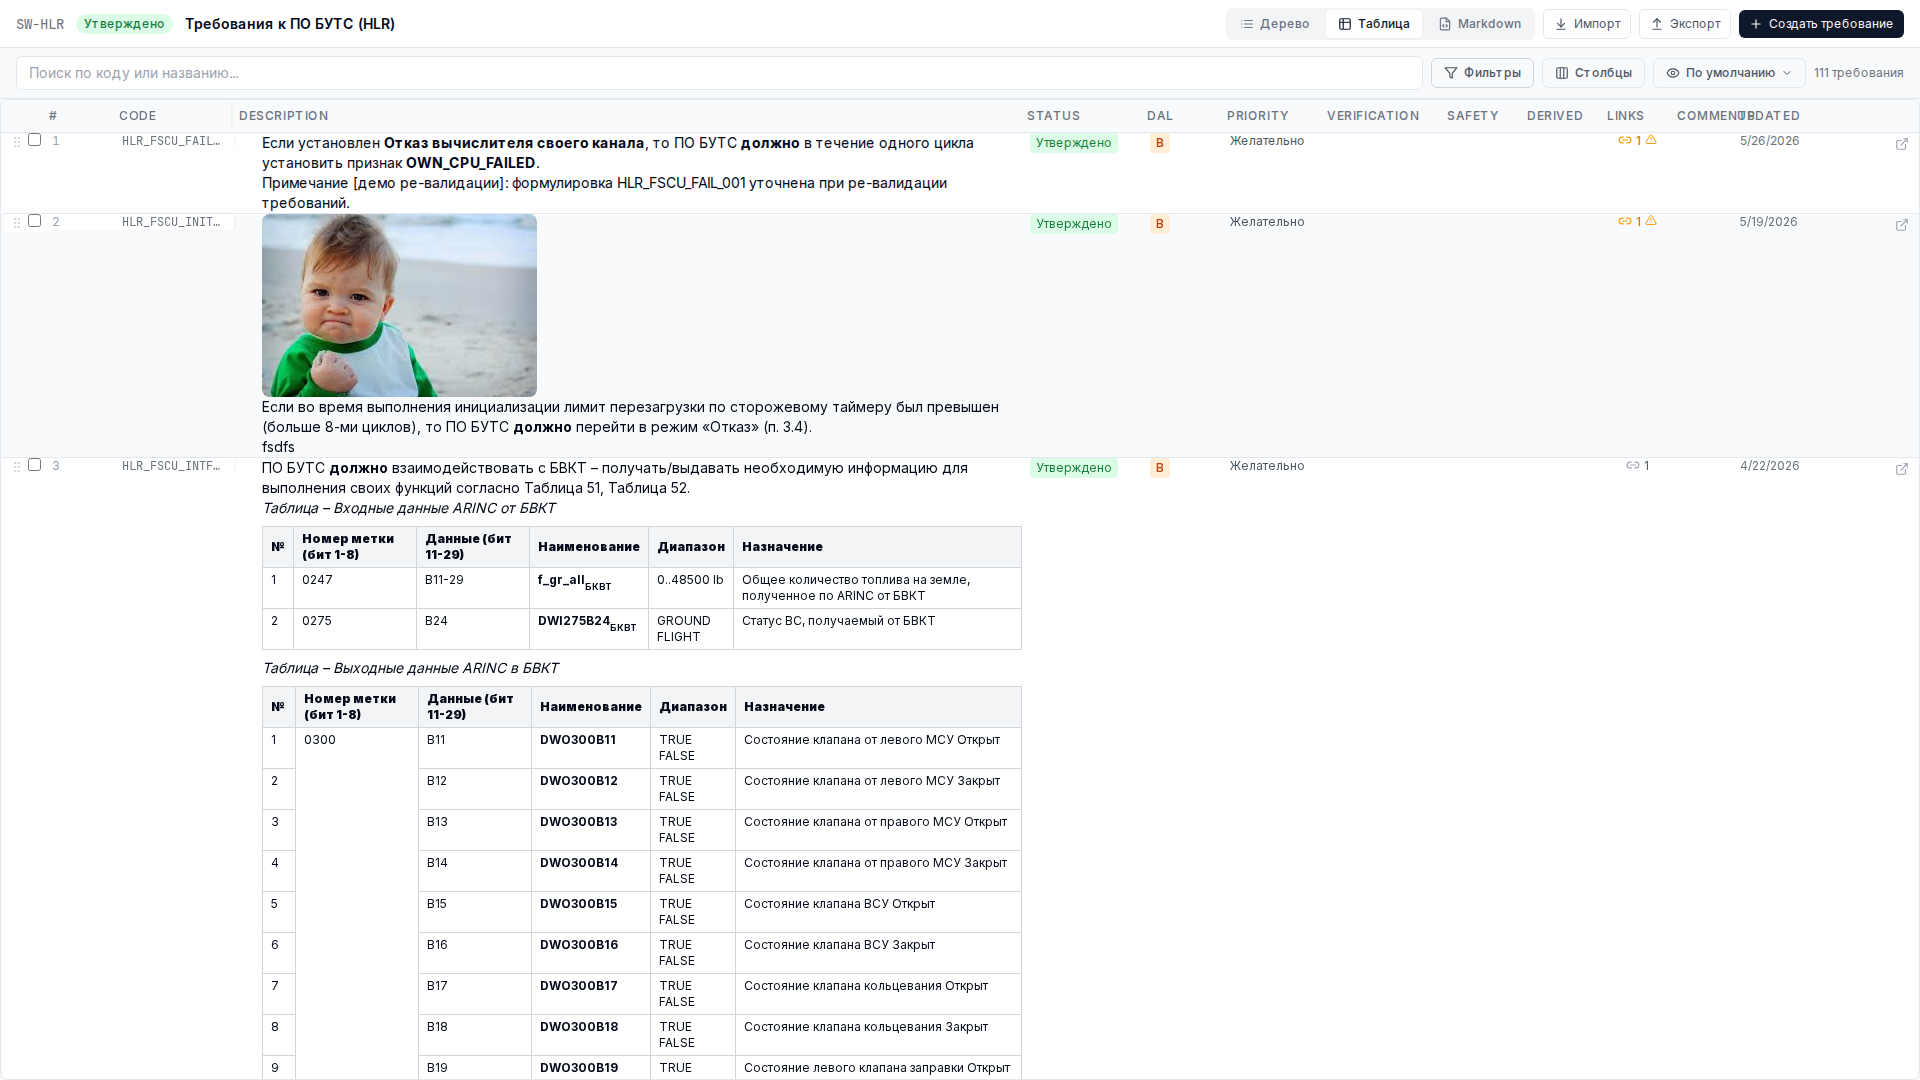Click the baby photo in HLR_FSCU_INIT description

pyautogui.click(x=399, y=305)
